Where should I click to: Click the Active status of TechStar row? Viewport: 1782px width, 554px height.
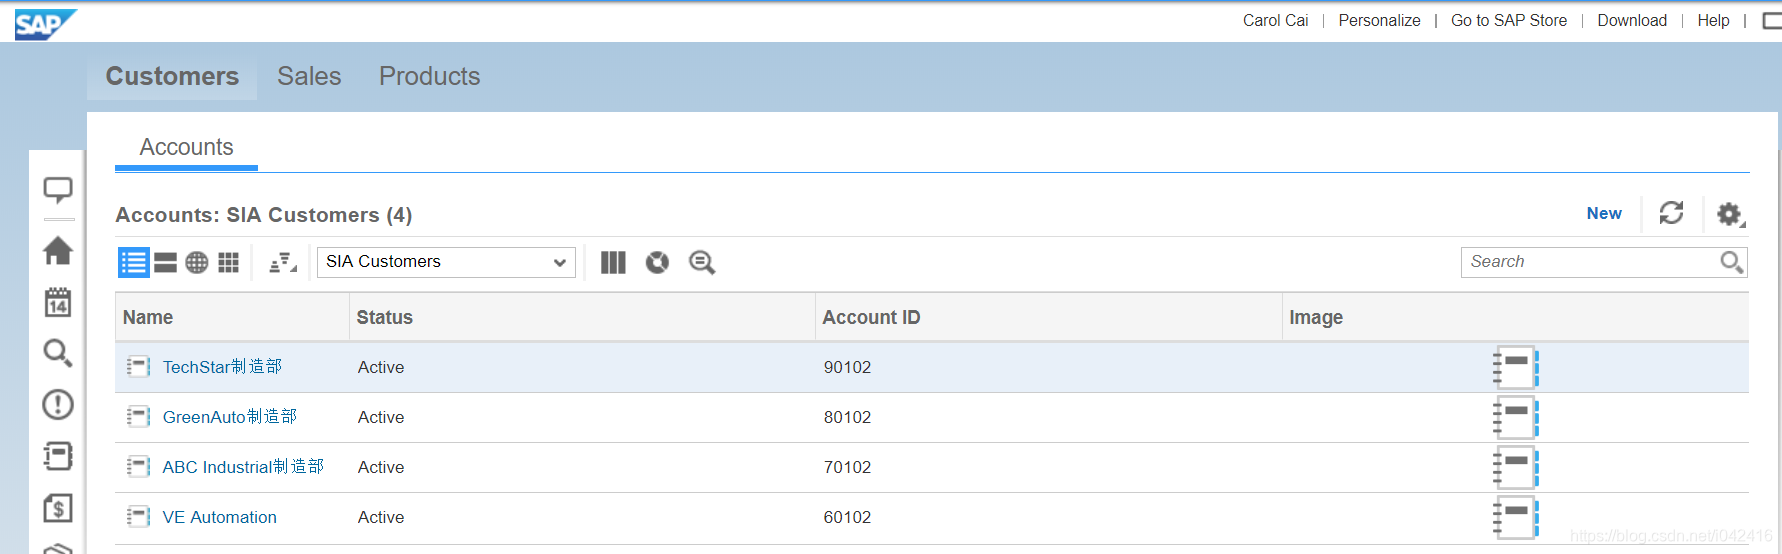click(x=381, y=367)
